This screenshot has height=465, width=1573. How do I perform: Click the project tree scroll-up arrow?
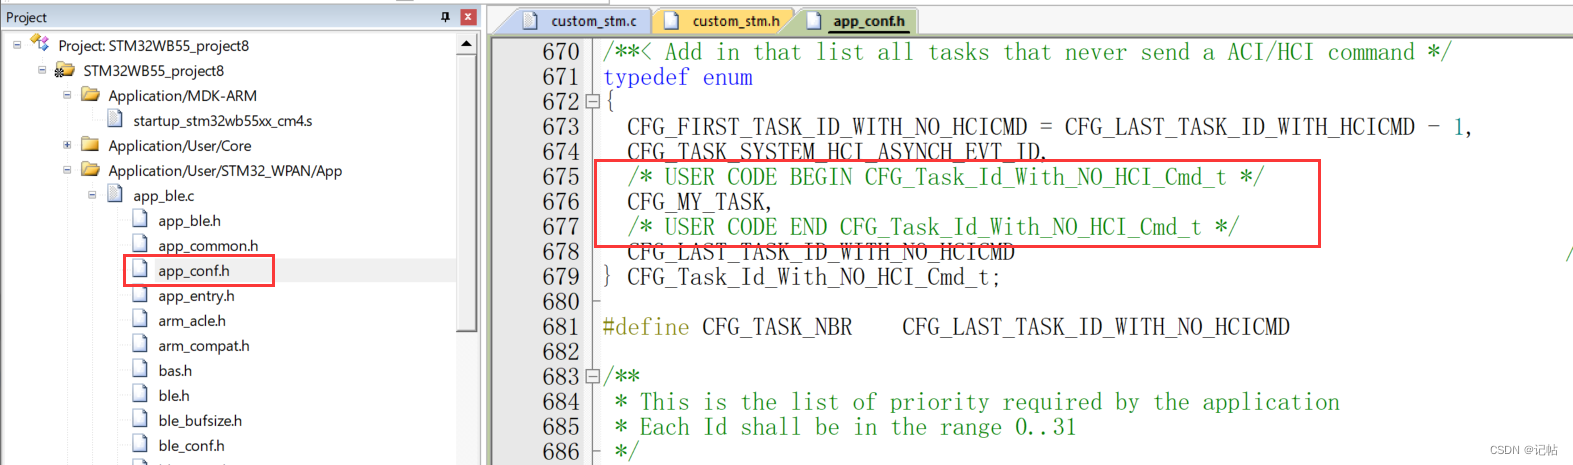click(x=467, y=44)
